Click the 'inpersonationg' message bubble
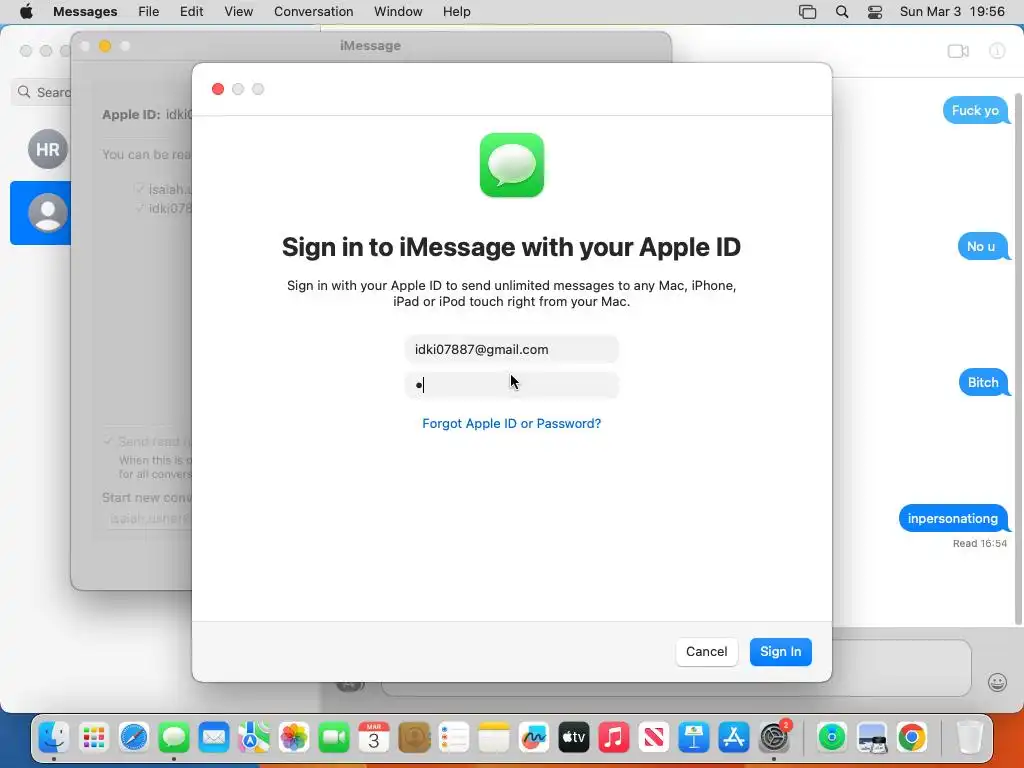This screenshot has height=768, width=1024. click(x=953, y=519)
